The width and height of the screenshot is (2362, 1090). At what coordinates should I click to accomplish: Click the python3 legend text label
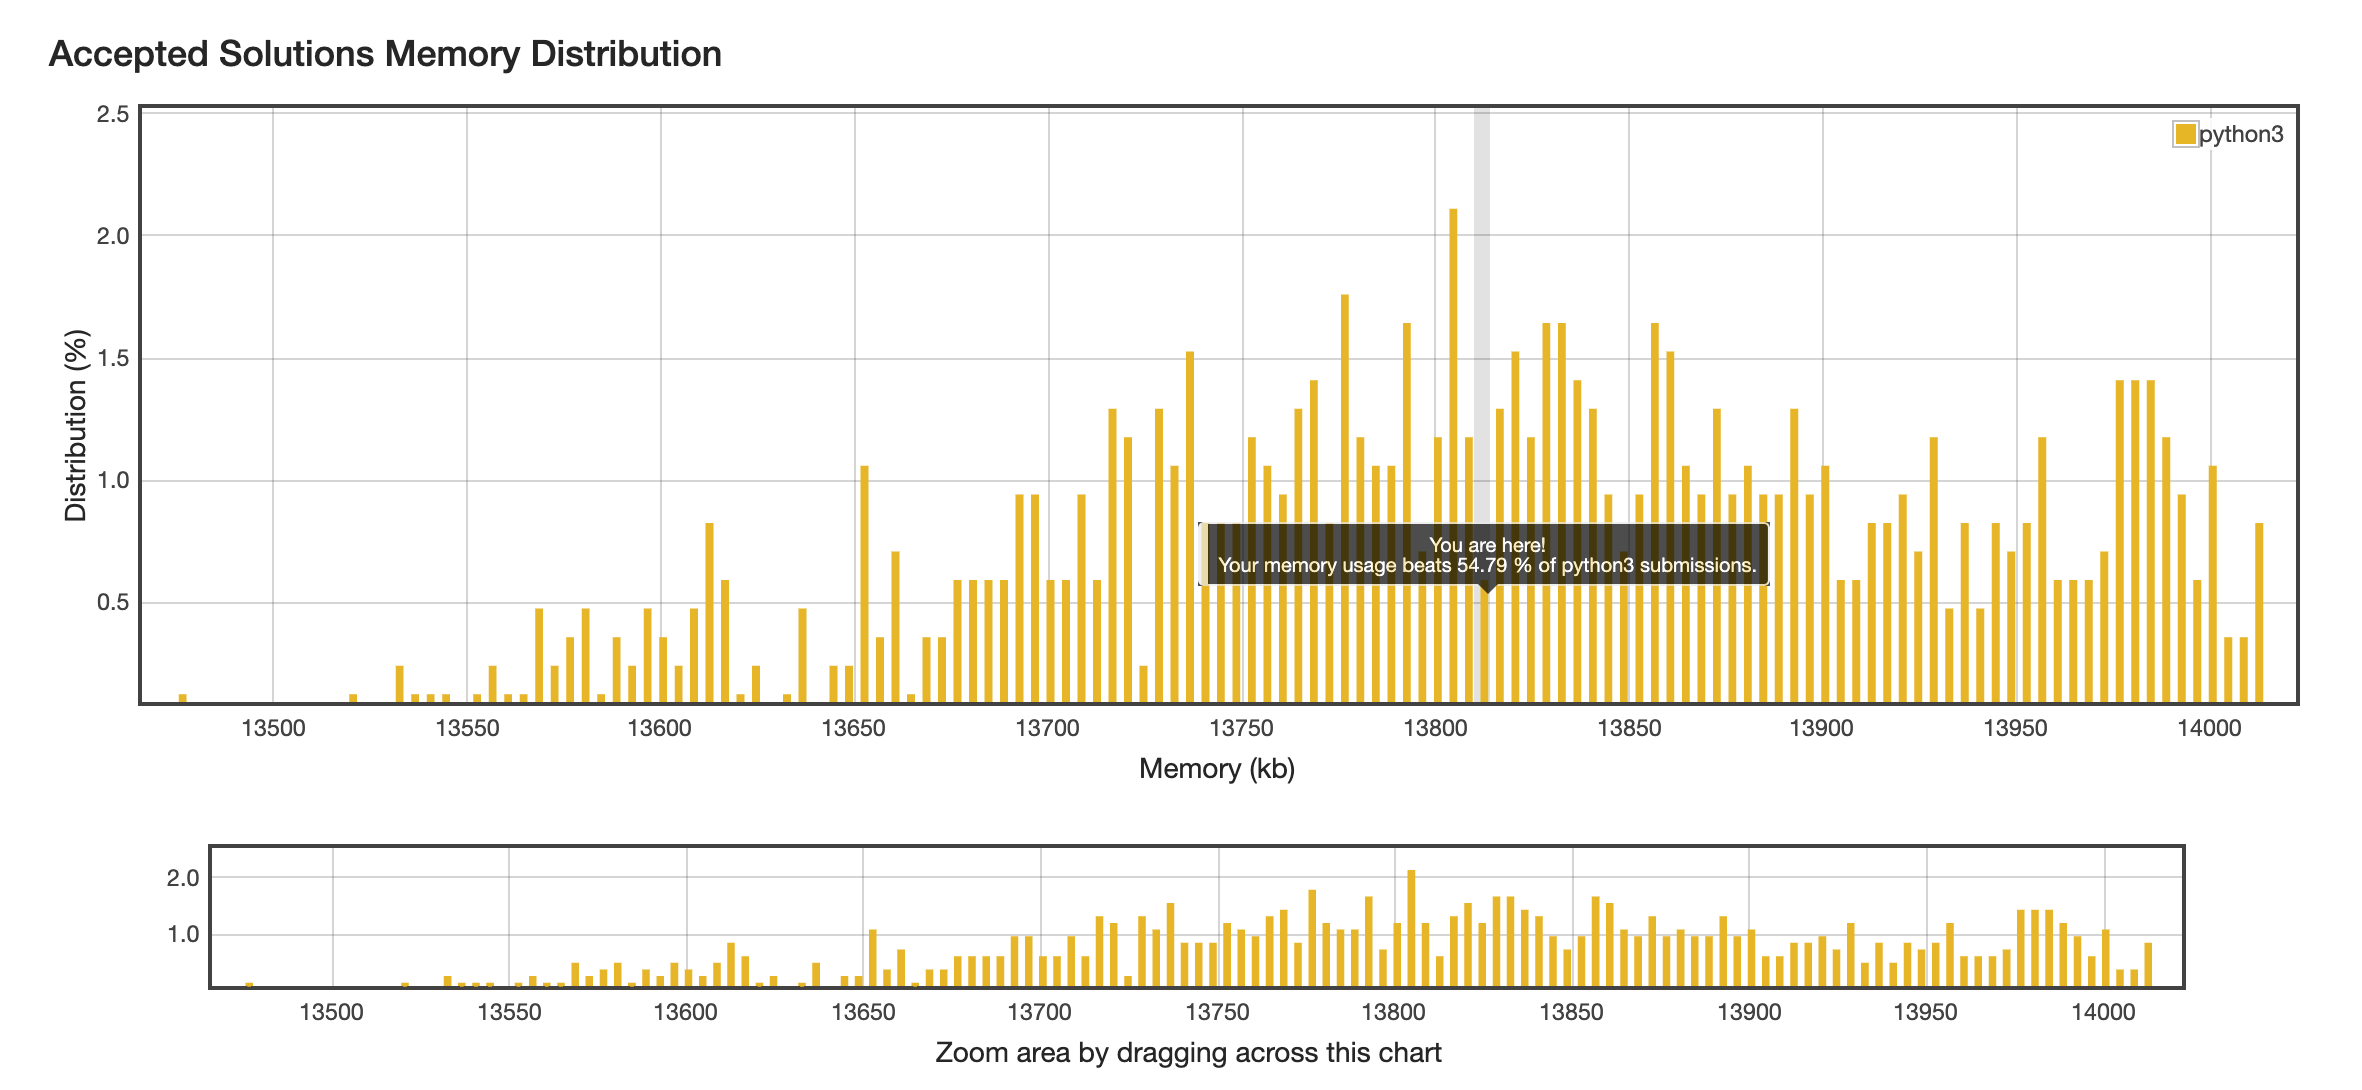pyautogui.click(x=2241, y=134)
